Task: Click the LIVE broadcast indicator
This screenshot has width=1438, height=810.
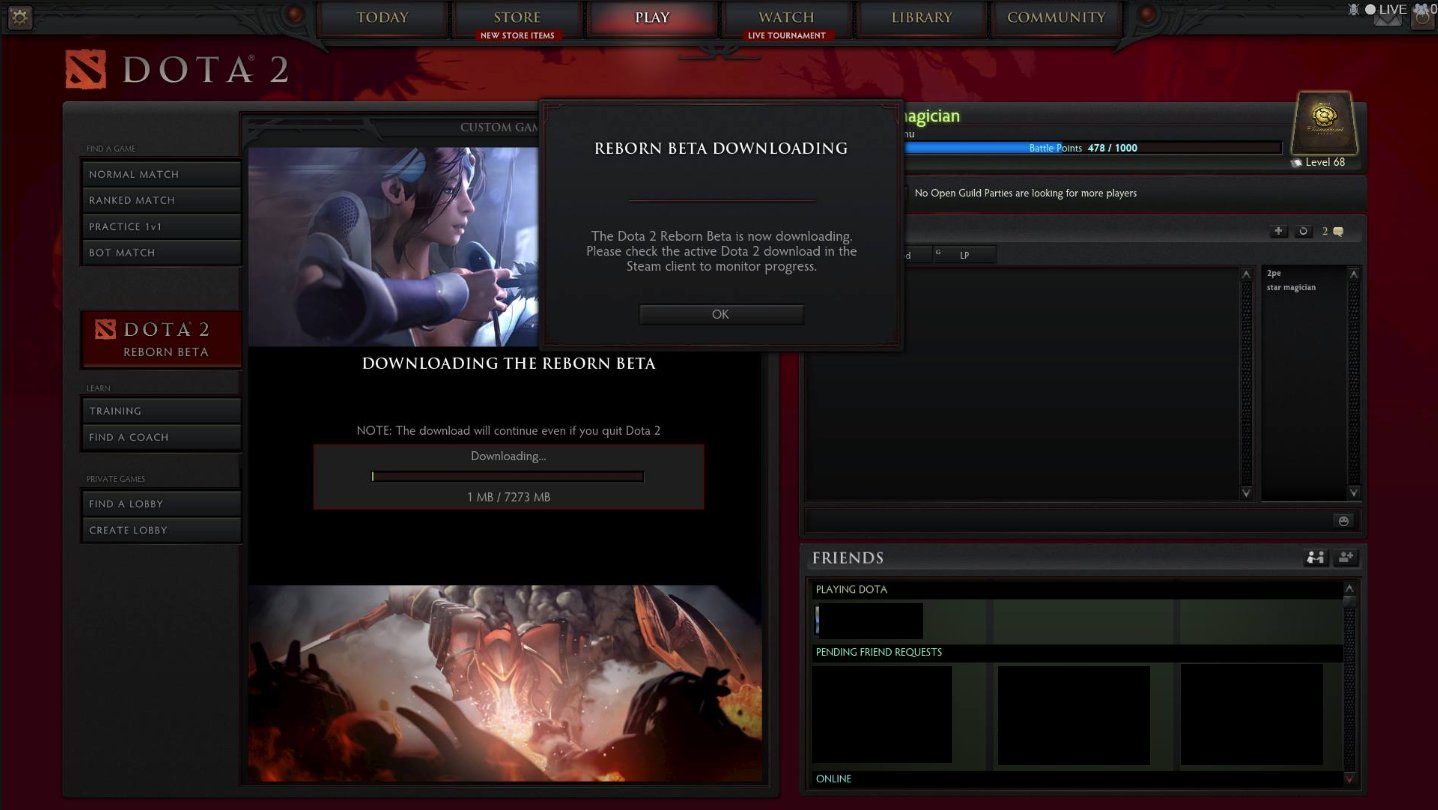Action: coord(1385,9)
